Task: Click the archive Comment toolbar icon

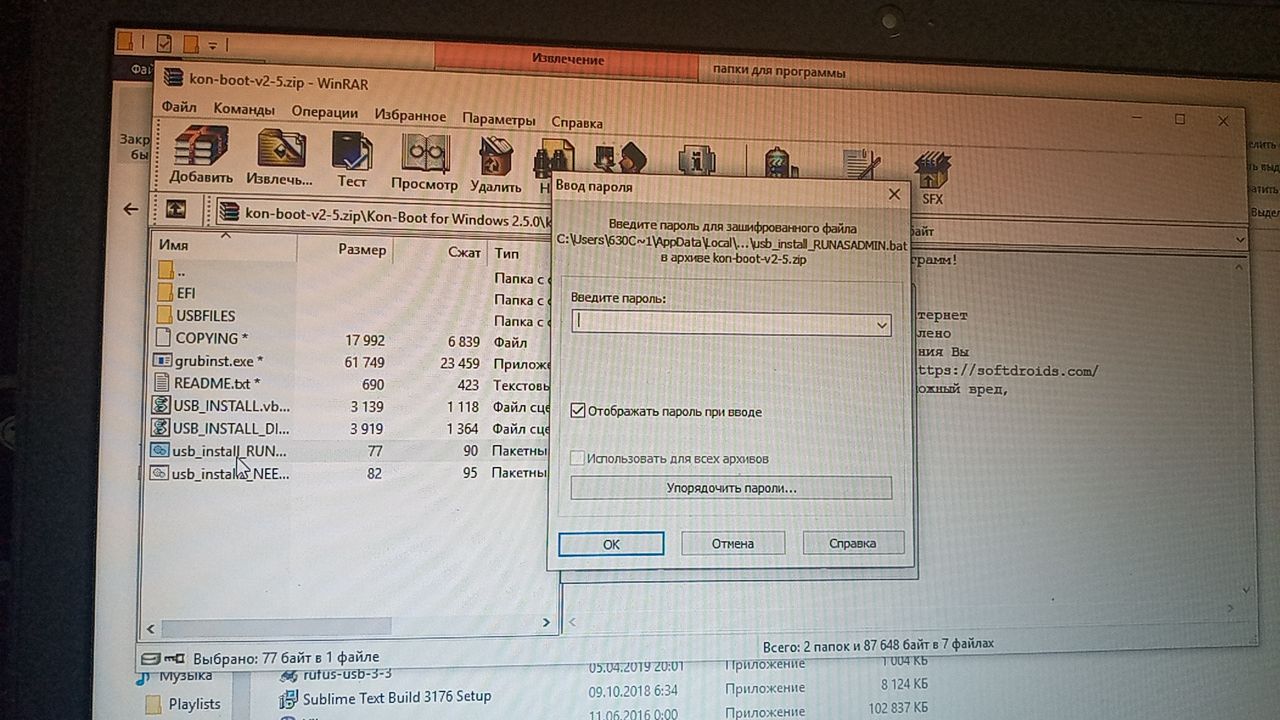Action: pos(859,167)
